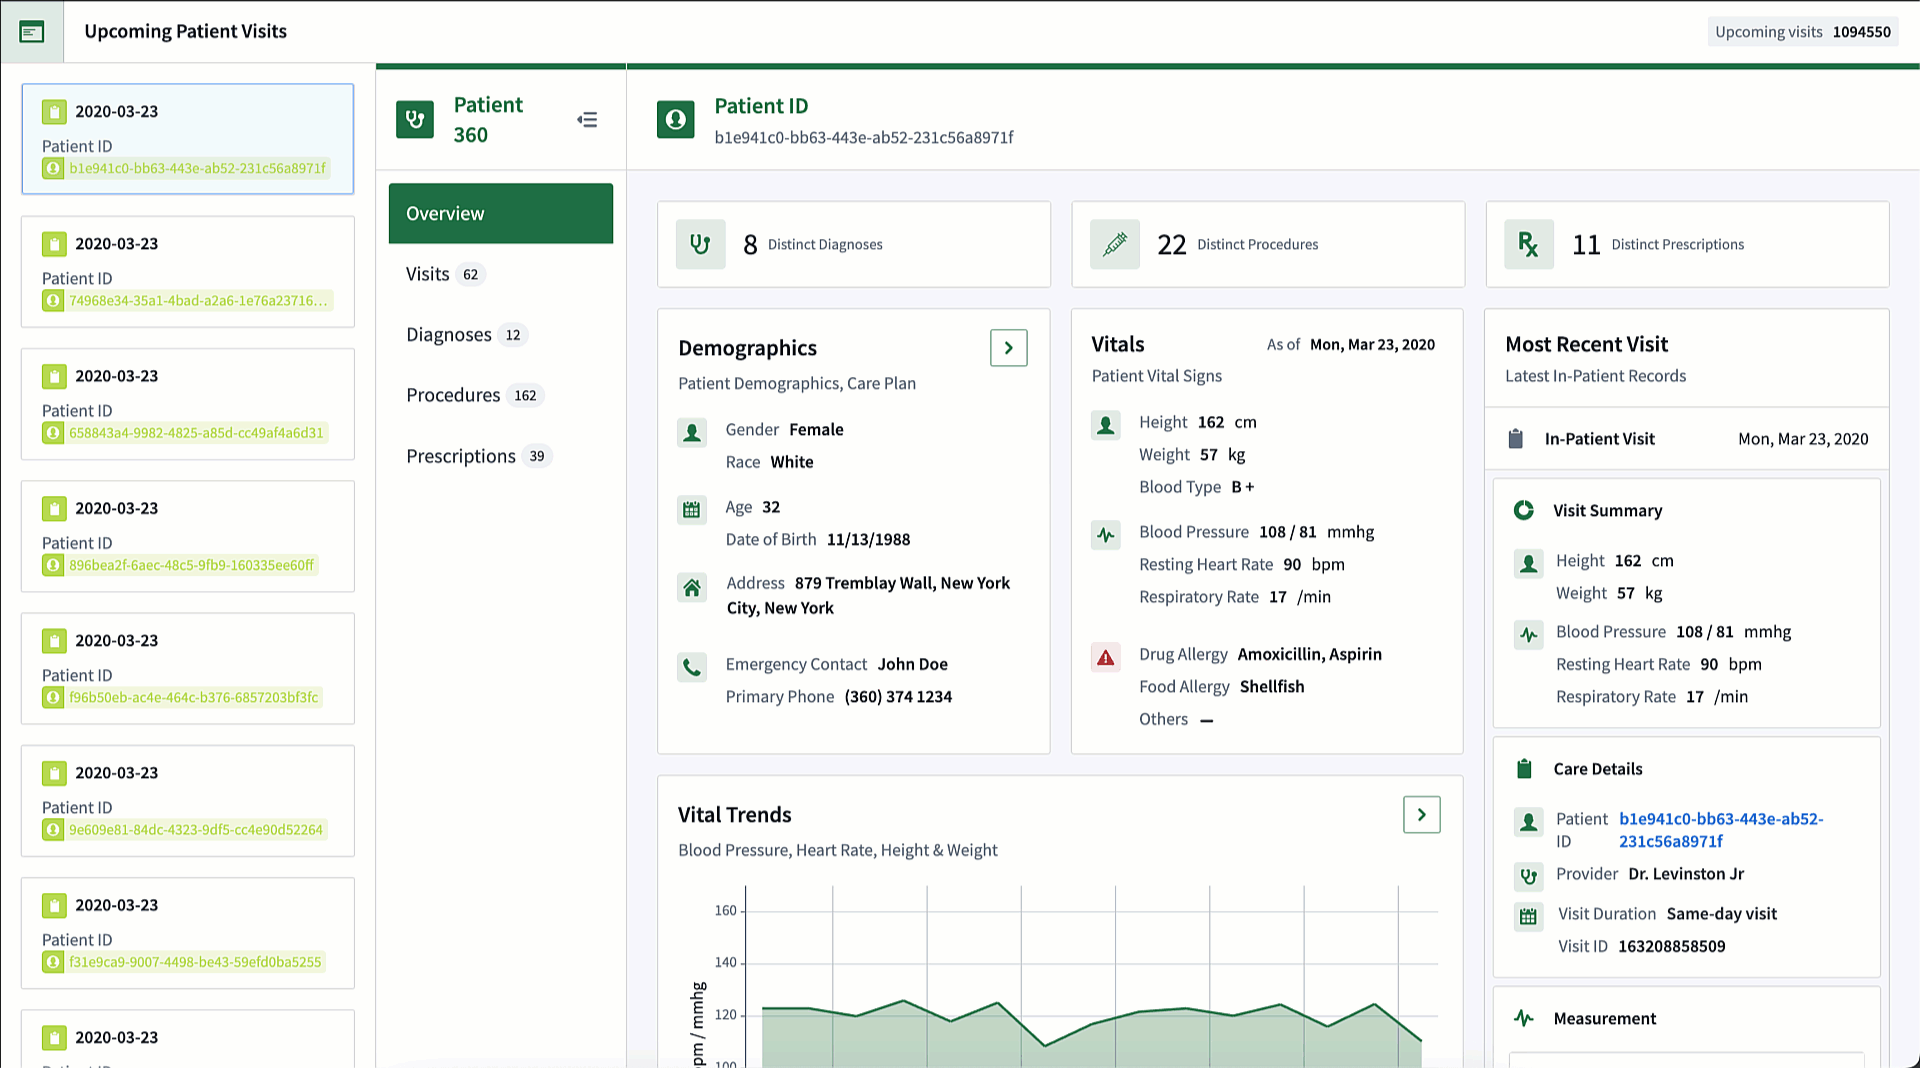Click the Visit Summary Height person icon
Image resolution: width=1920 pixels, height=1068 pixels.
tap(1528, 564)
